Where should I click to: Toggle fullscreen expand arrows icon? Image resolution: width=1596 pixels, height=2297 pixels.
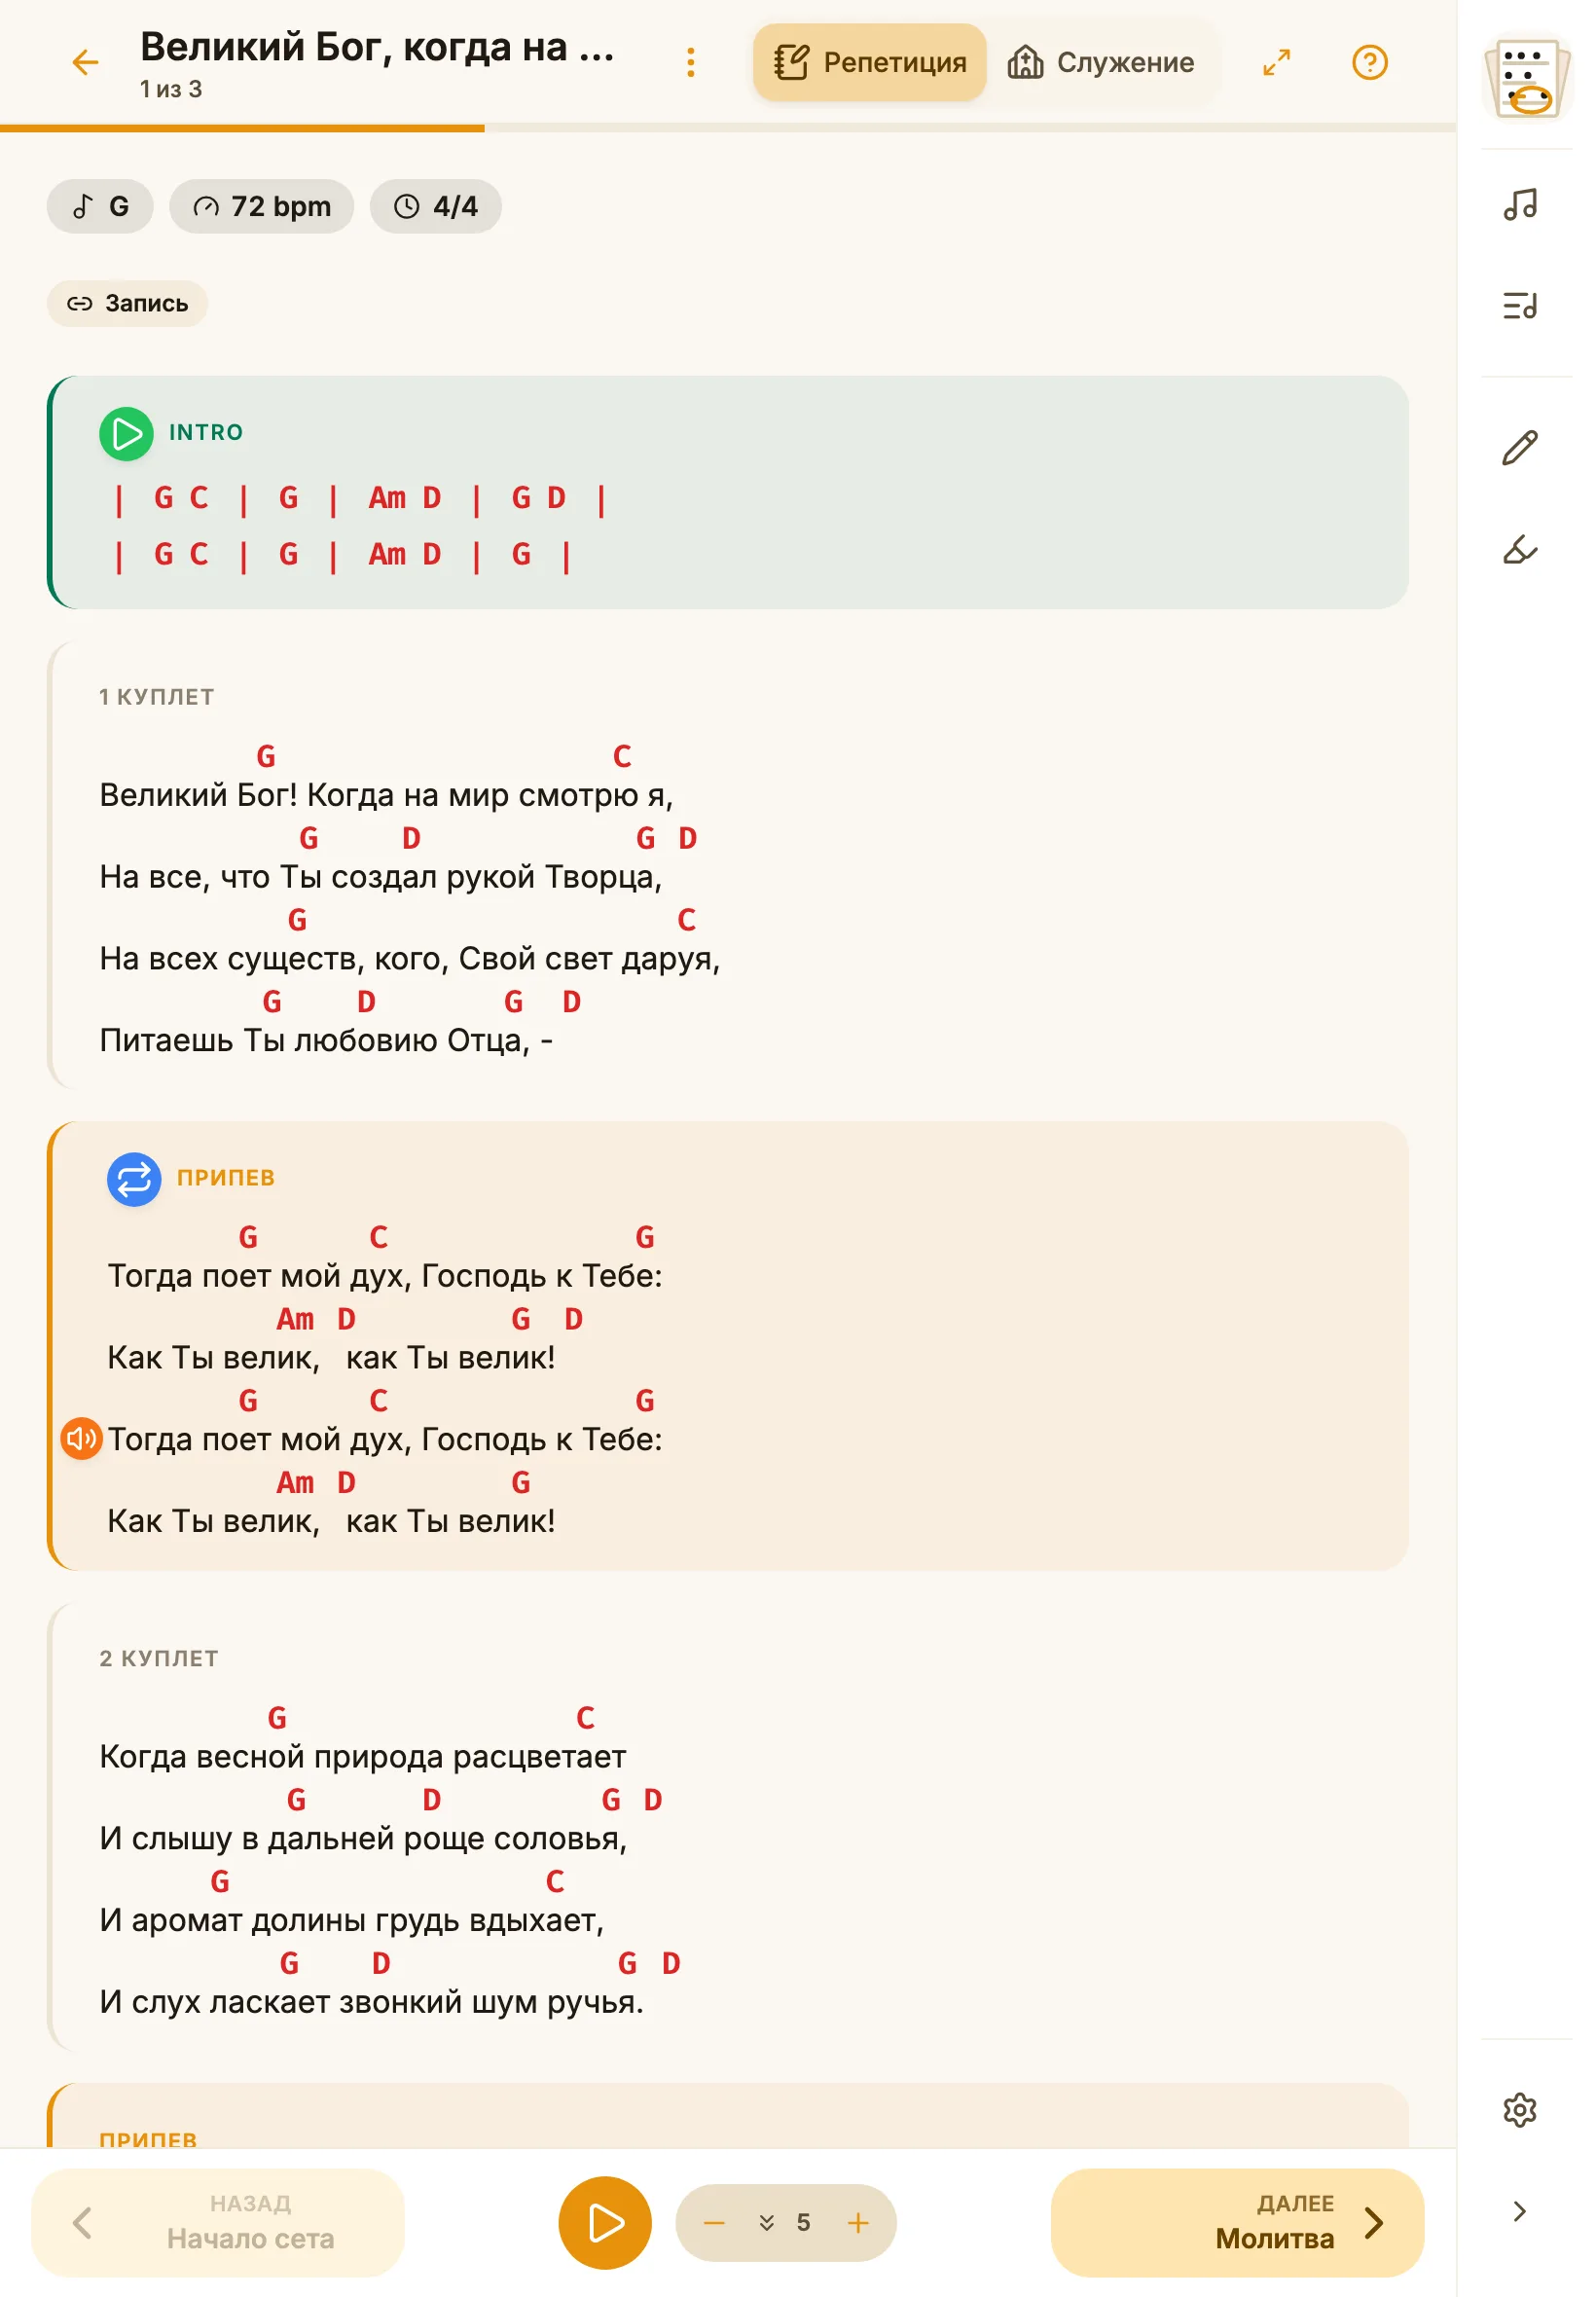1276,62
